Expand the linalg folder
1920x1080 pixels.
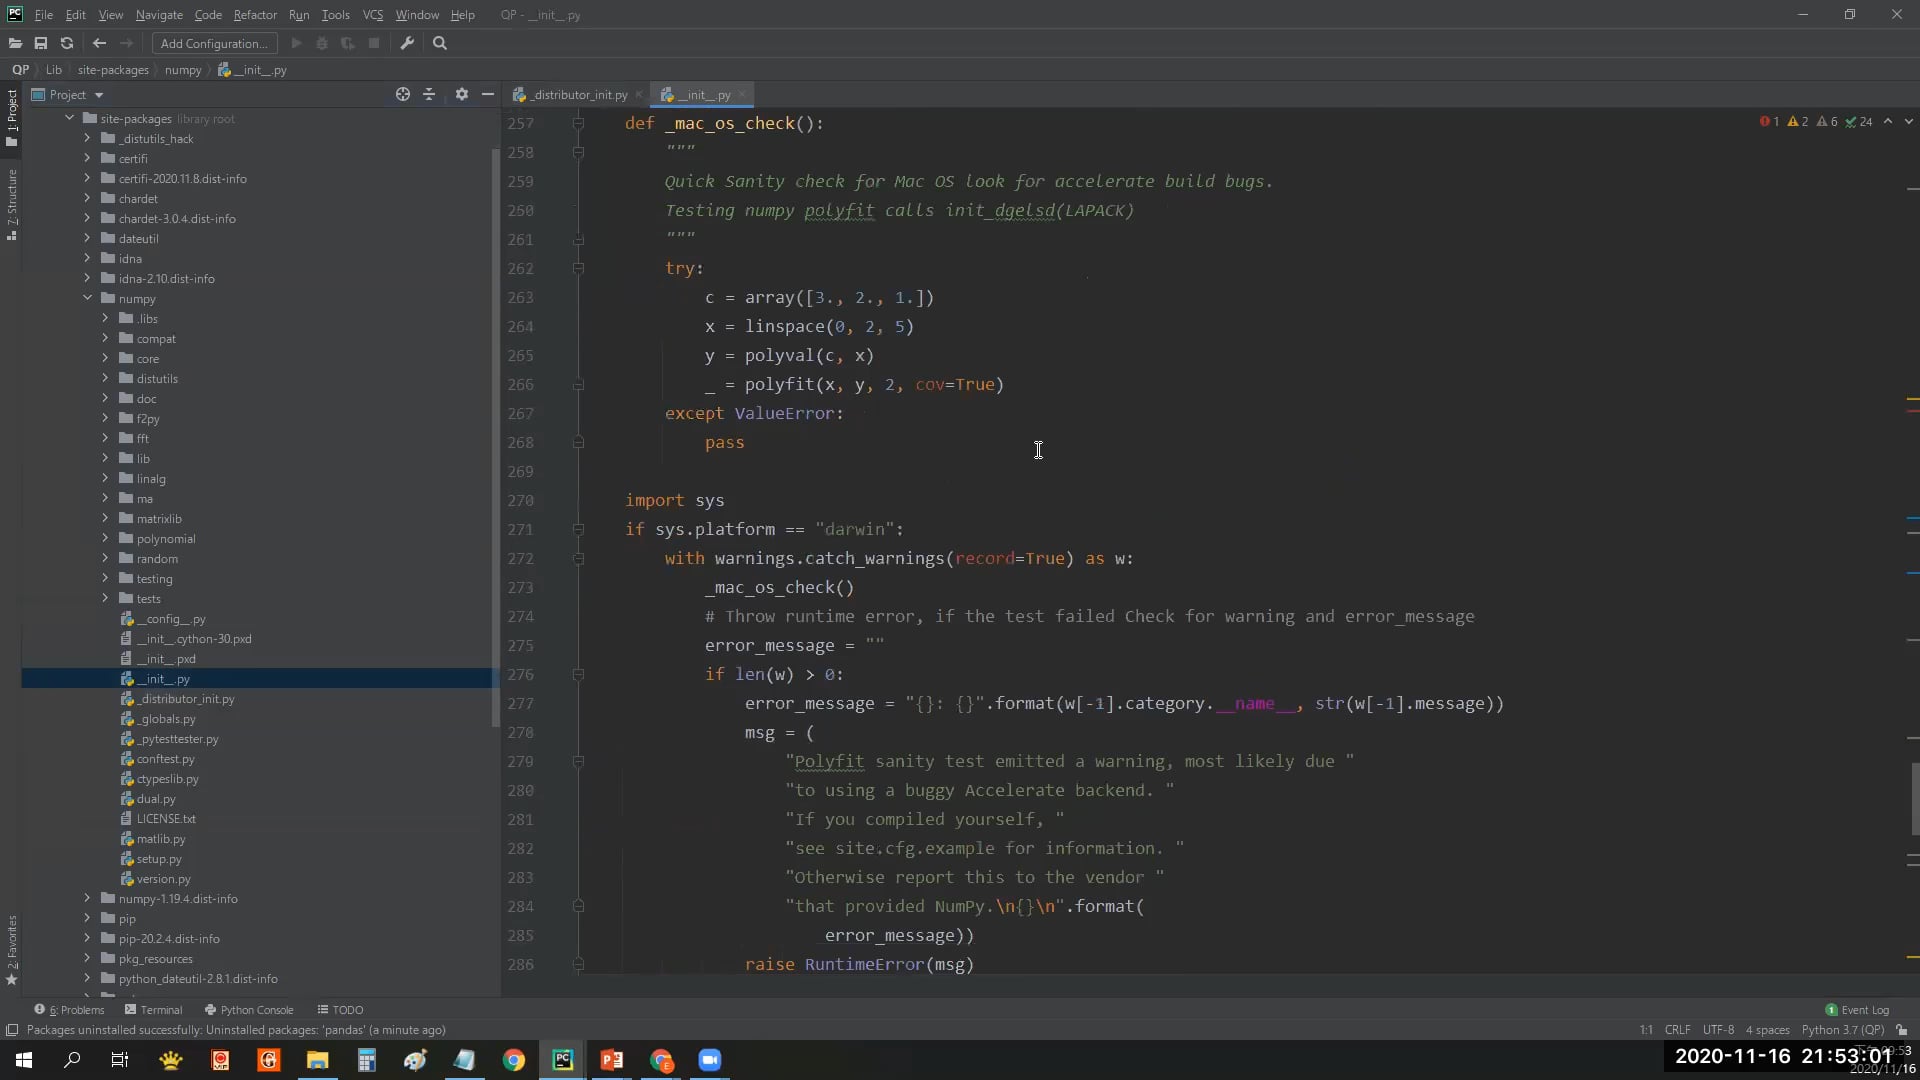pyautogui.click(x=105, y=478)
